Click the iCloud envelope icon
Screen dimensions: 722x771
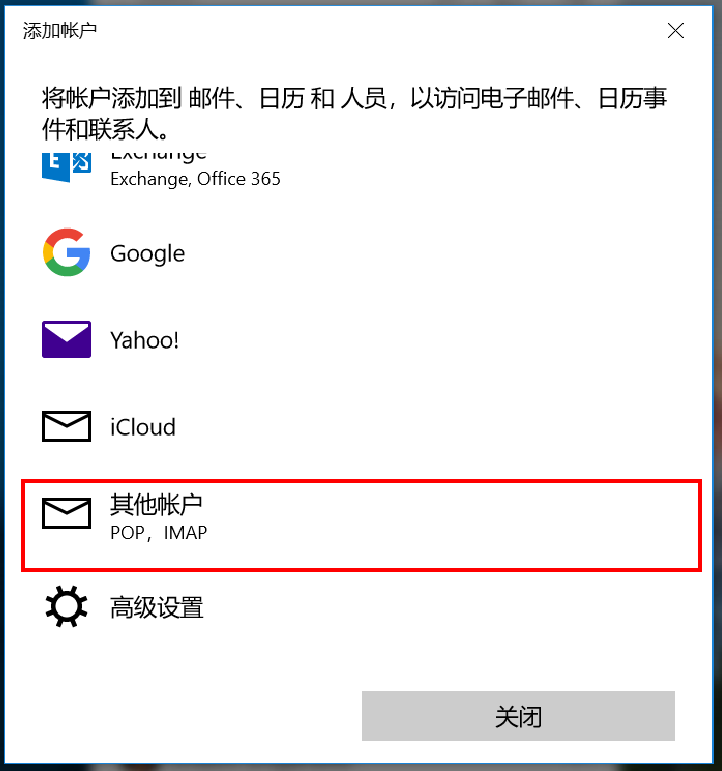click(66, 426)
